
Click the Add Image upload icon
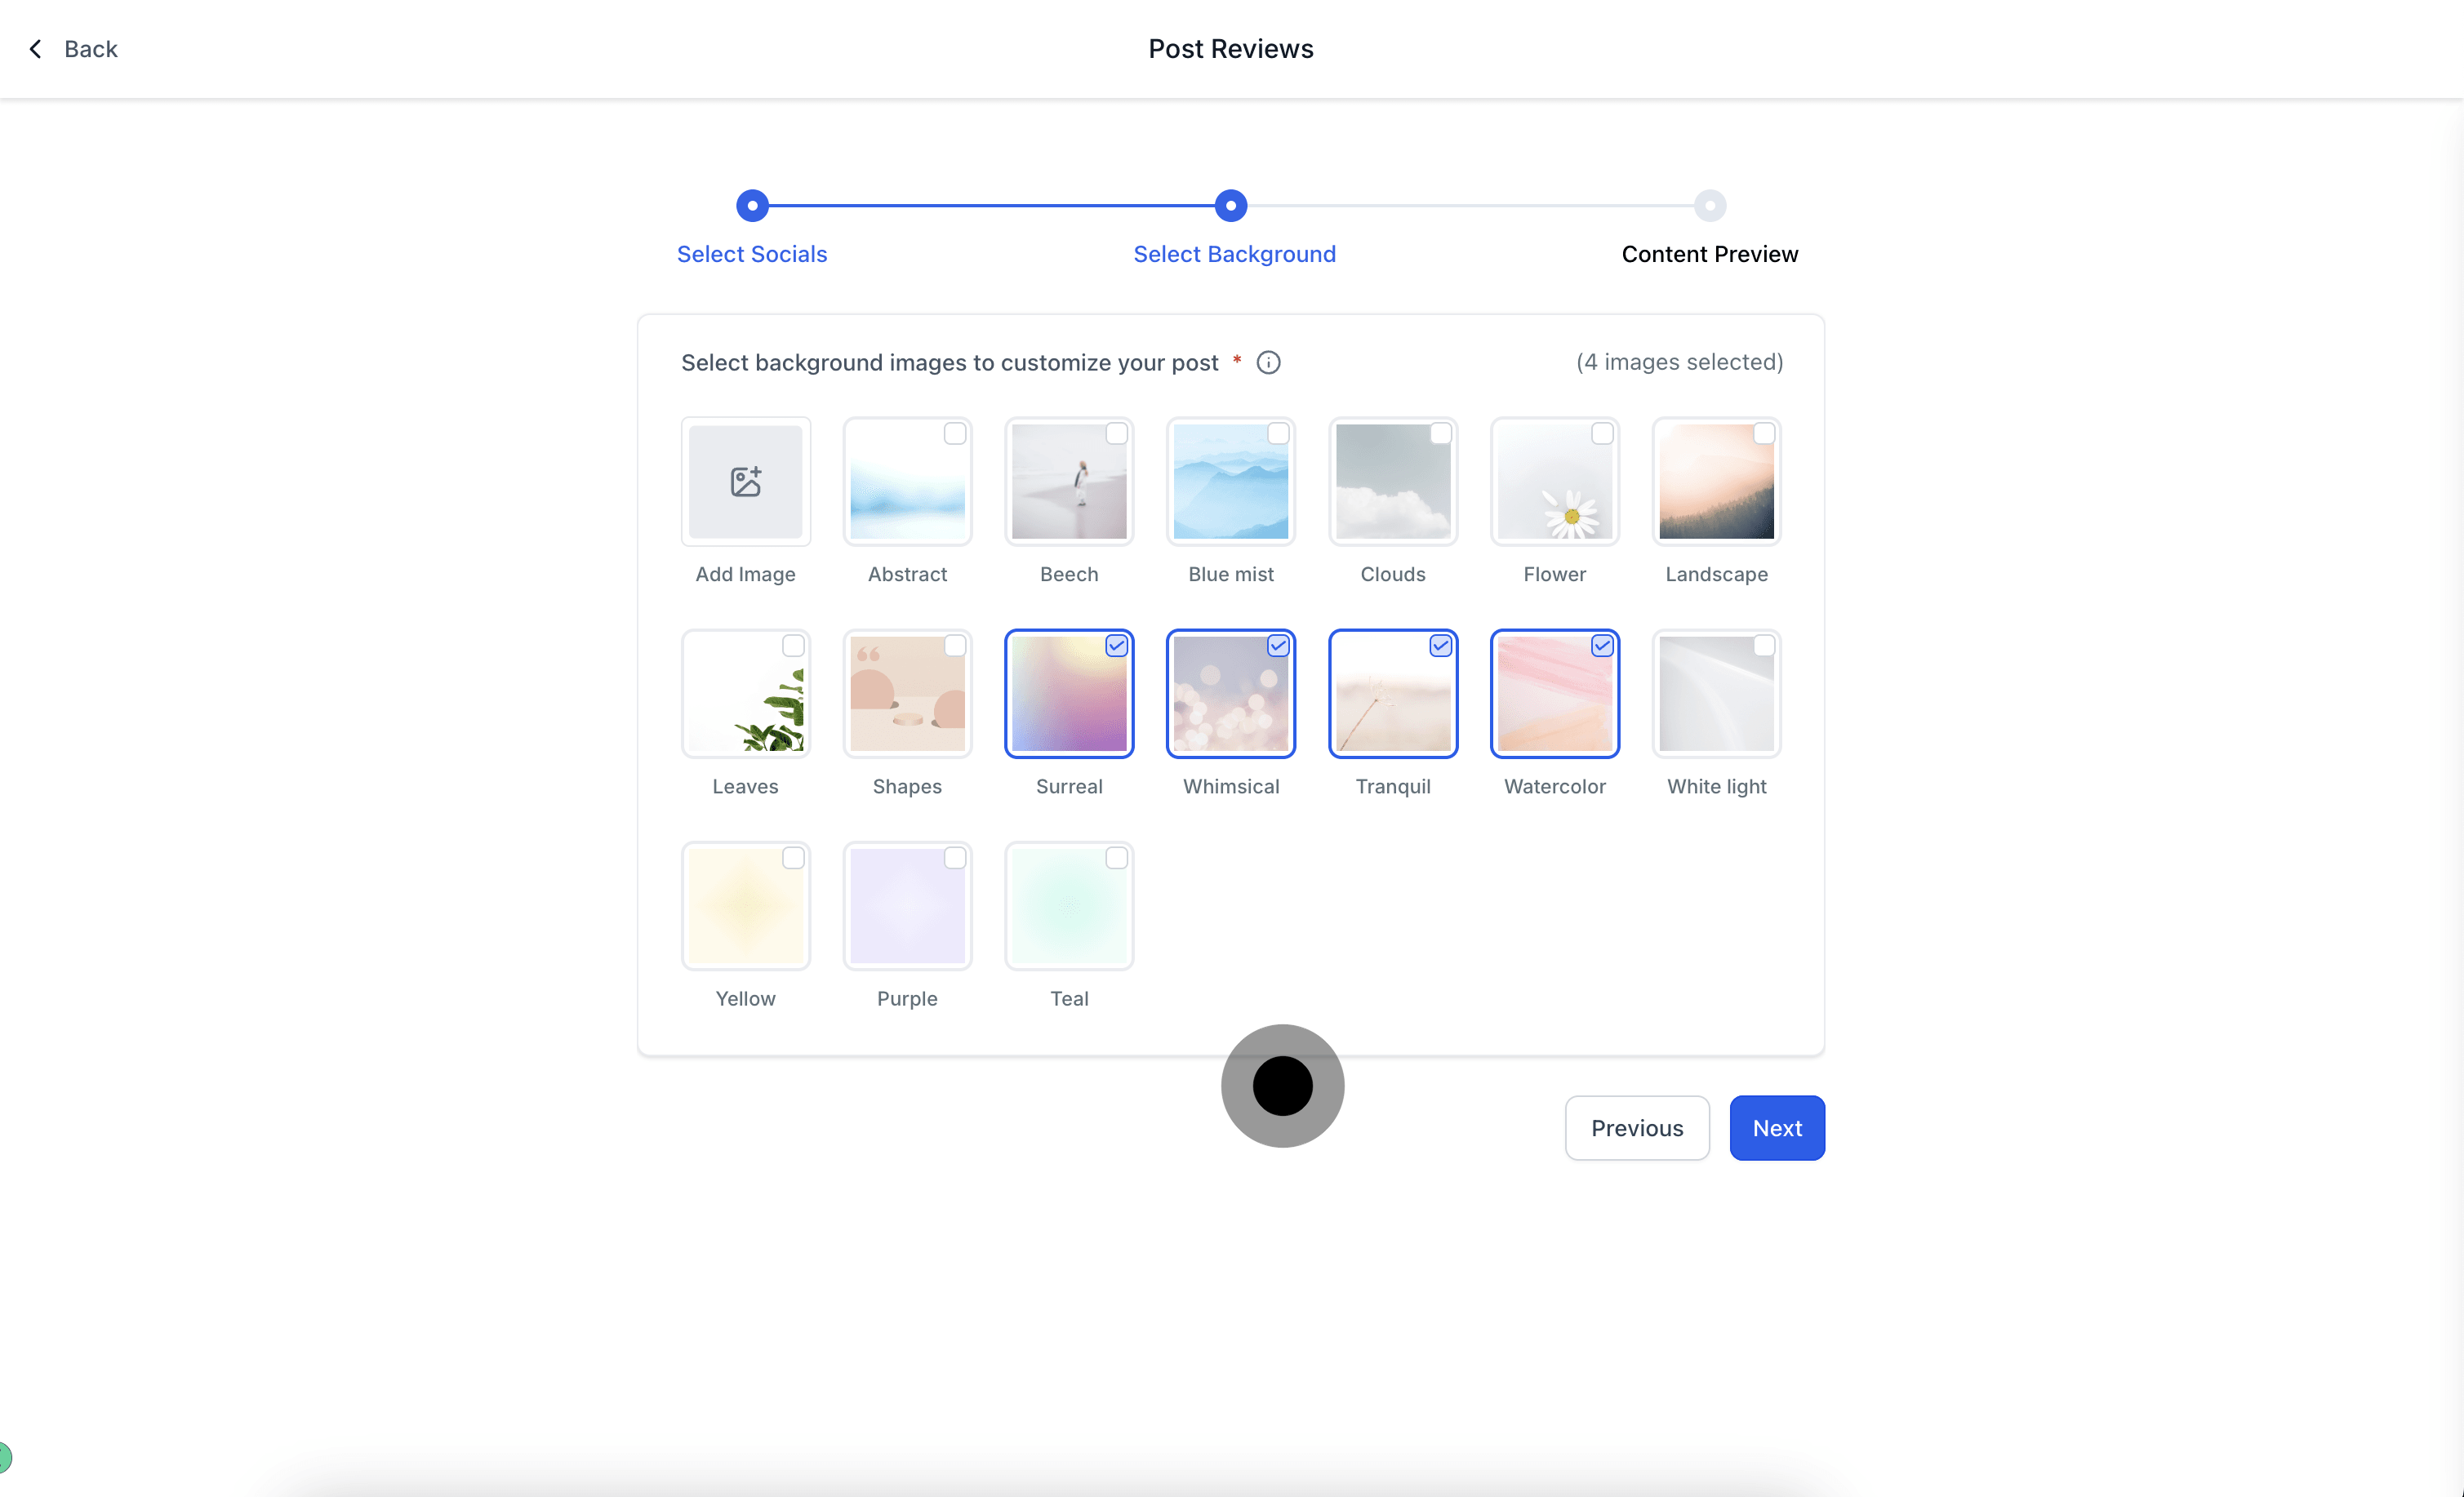[745, 481]
